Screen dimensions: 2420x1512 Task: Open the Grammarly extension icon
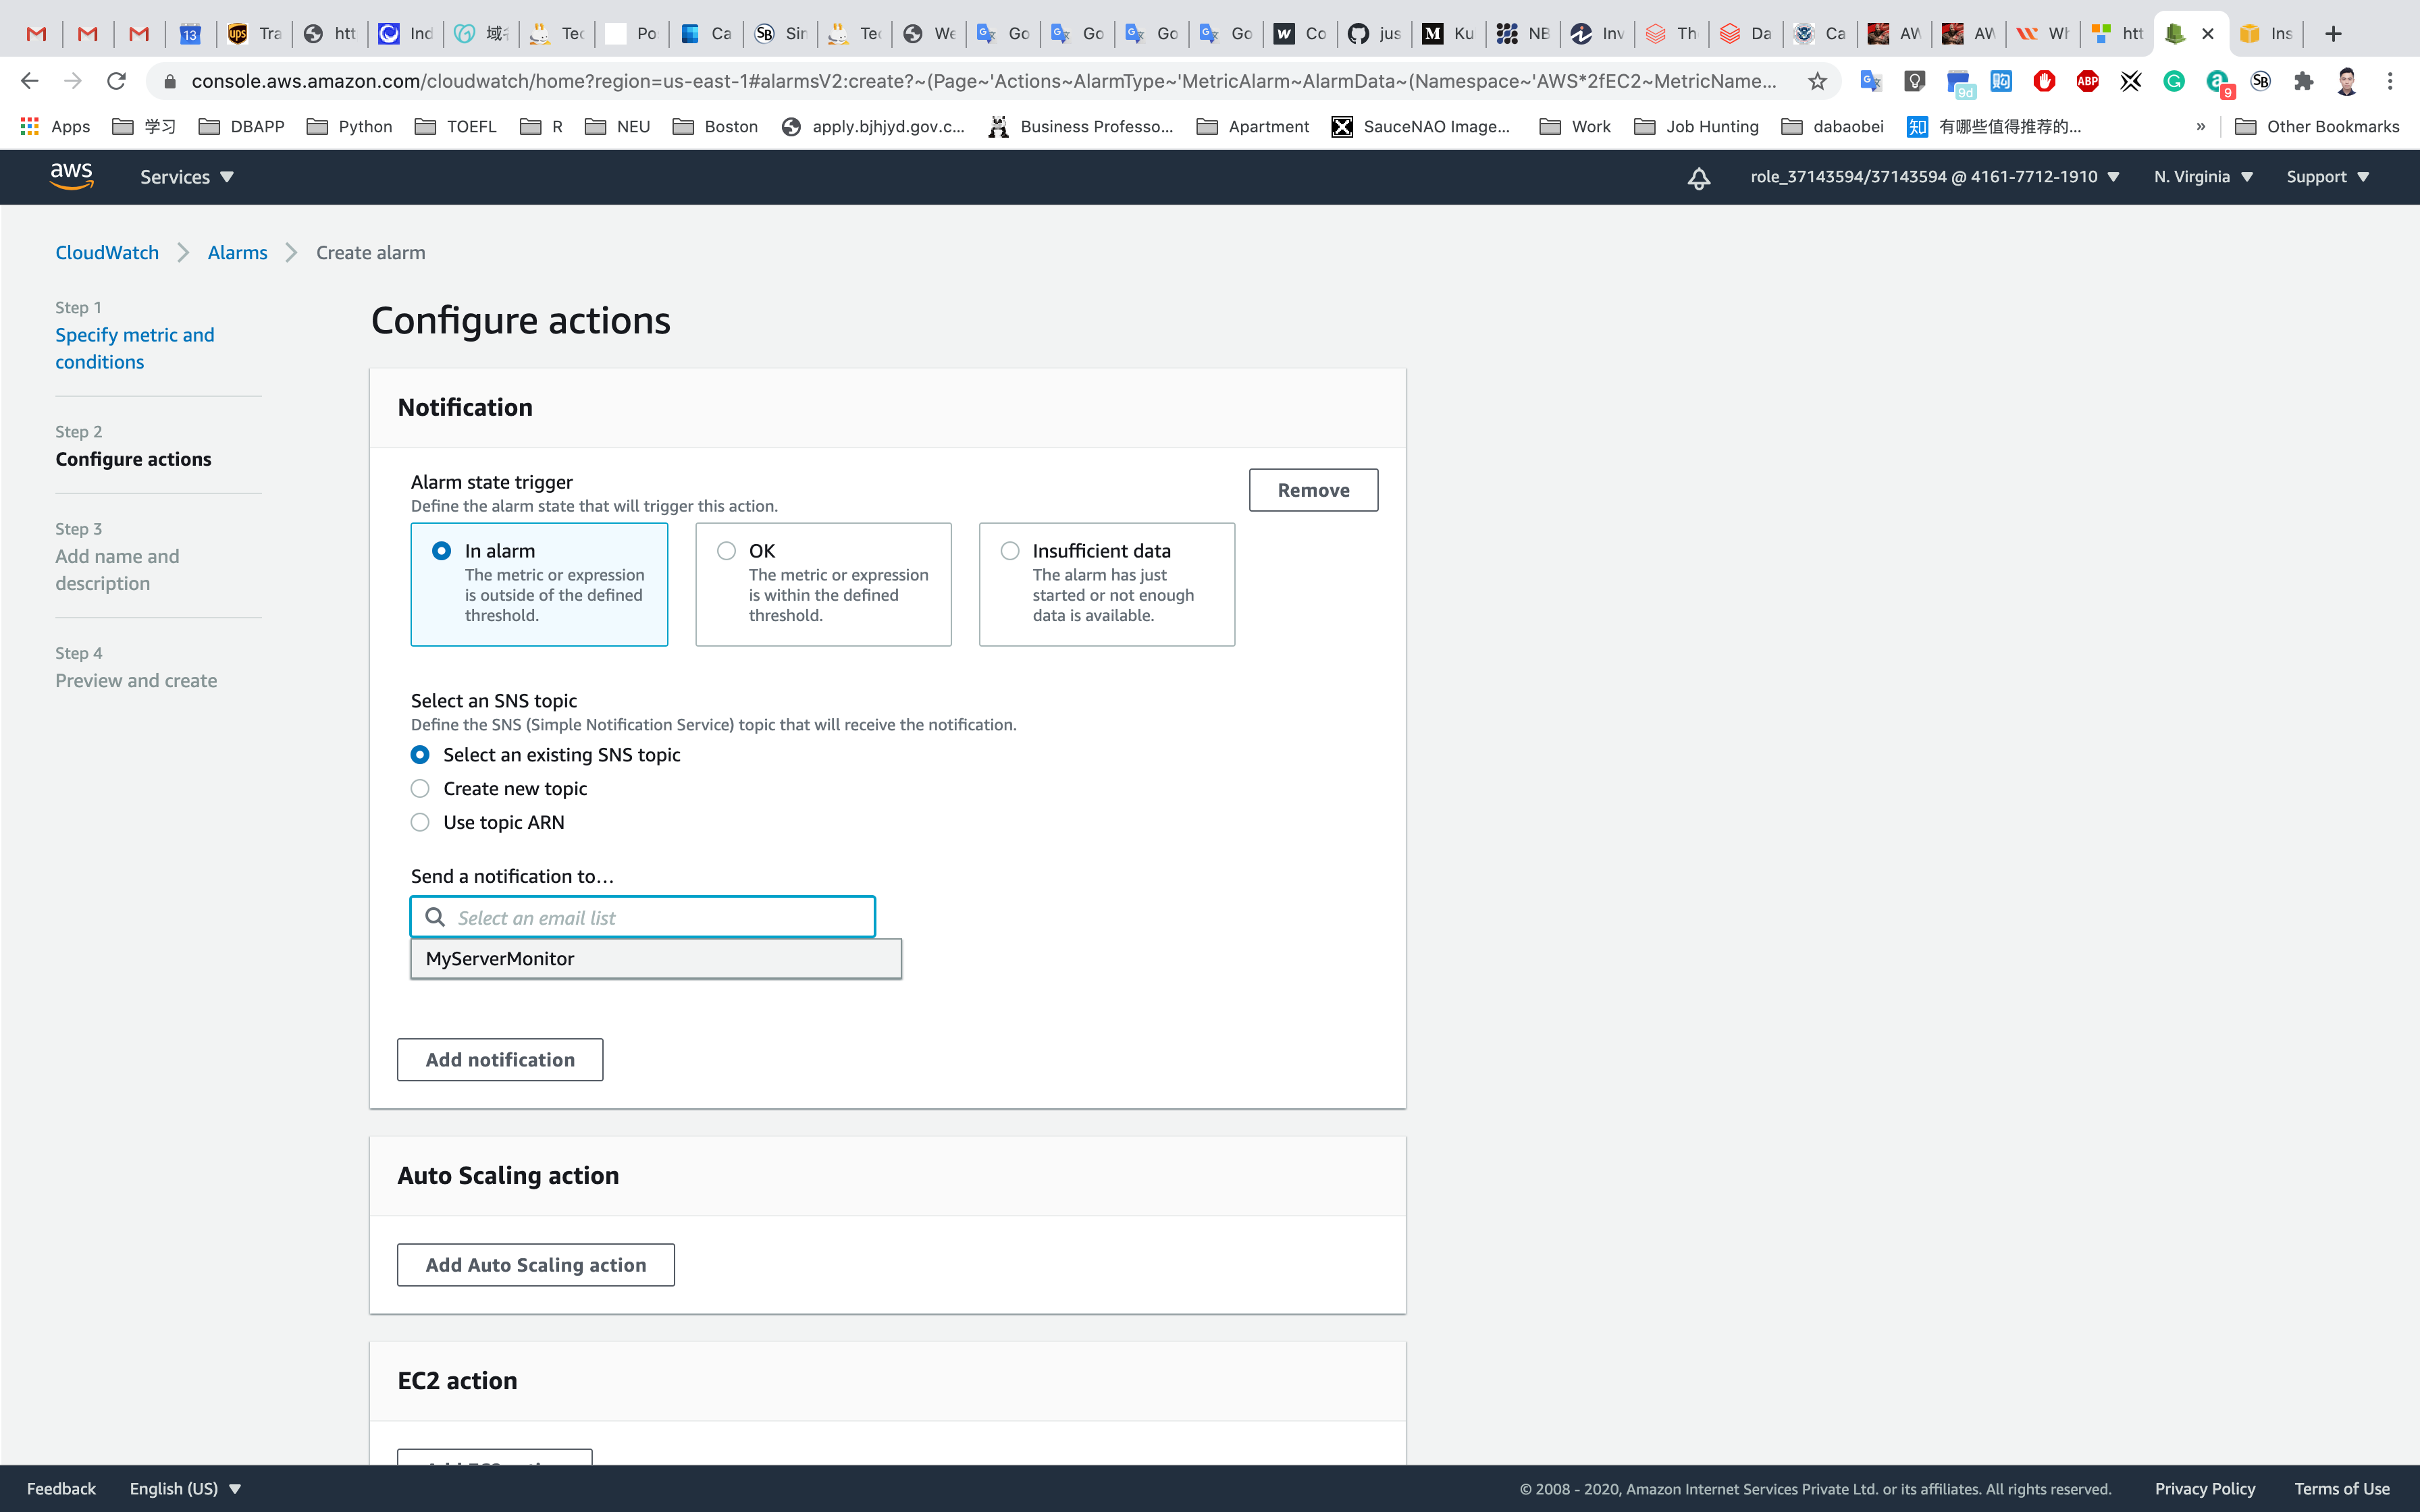point(2173,81)
